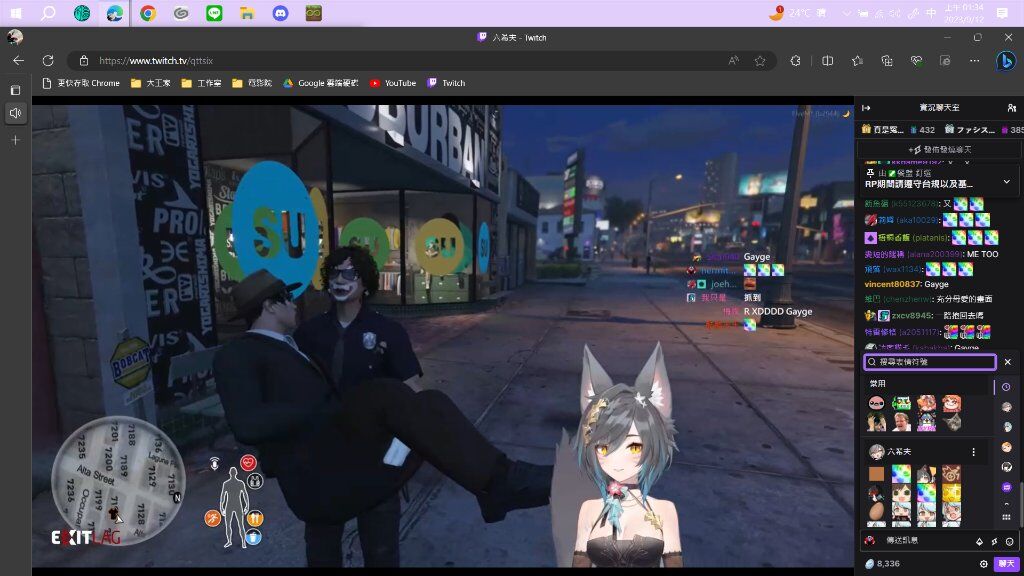Jump to the grid emote section

click(1006, 517)
